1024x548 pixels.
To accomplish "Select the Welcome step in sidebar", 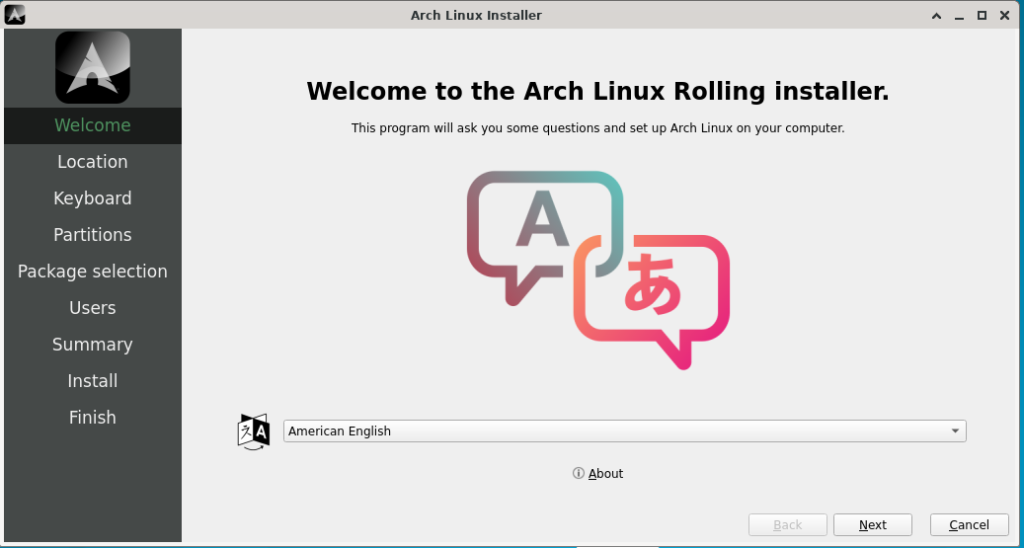I will (x=93, y=125).
